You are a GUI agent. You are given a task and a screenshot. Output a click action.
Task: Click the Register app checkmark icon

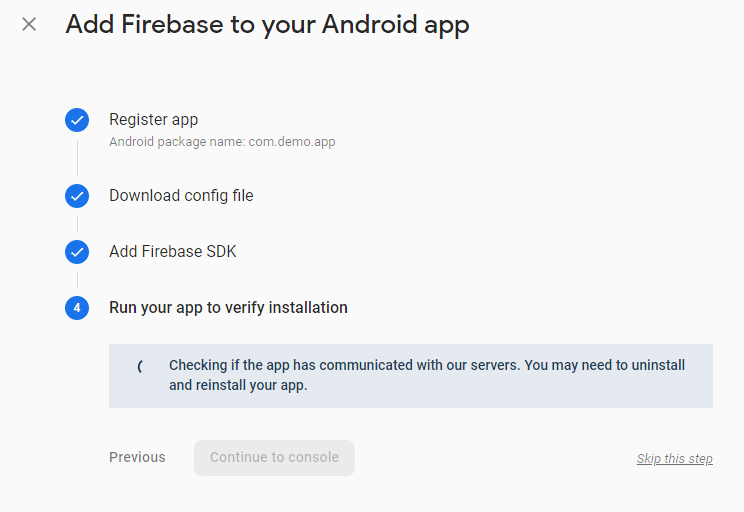click(77, 120)
